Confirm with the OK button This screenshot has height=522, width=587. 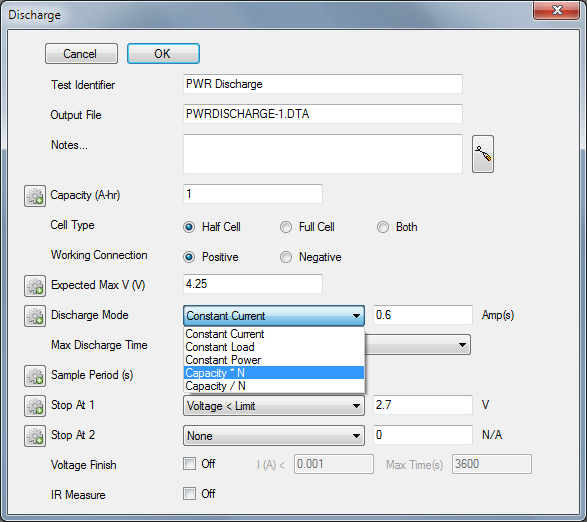(x=163, y=54)
